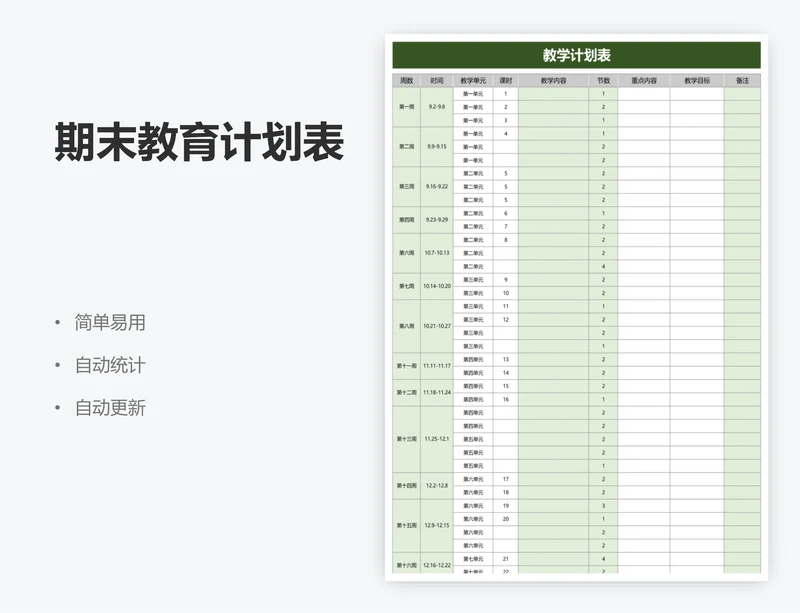This screenshot has height=613, width=800.
Task: Select the 周数 column header
Action: [407, 81]
